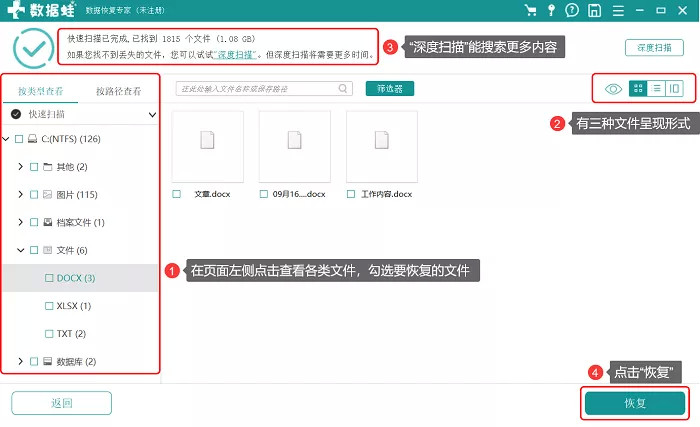This screenshot has width=700, height=427.
Task: Open the help question mark icon
Action: 572,10
